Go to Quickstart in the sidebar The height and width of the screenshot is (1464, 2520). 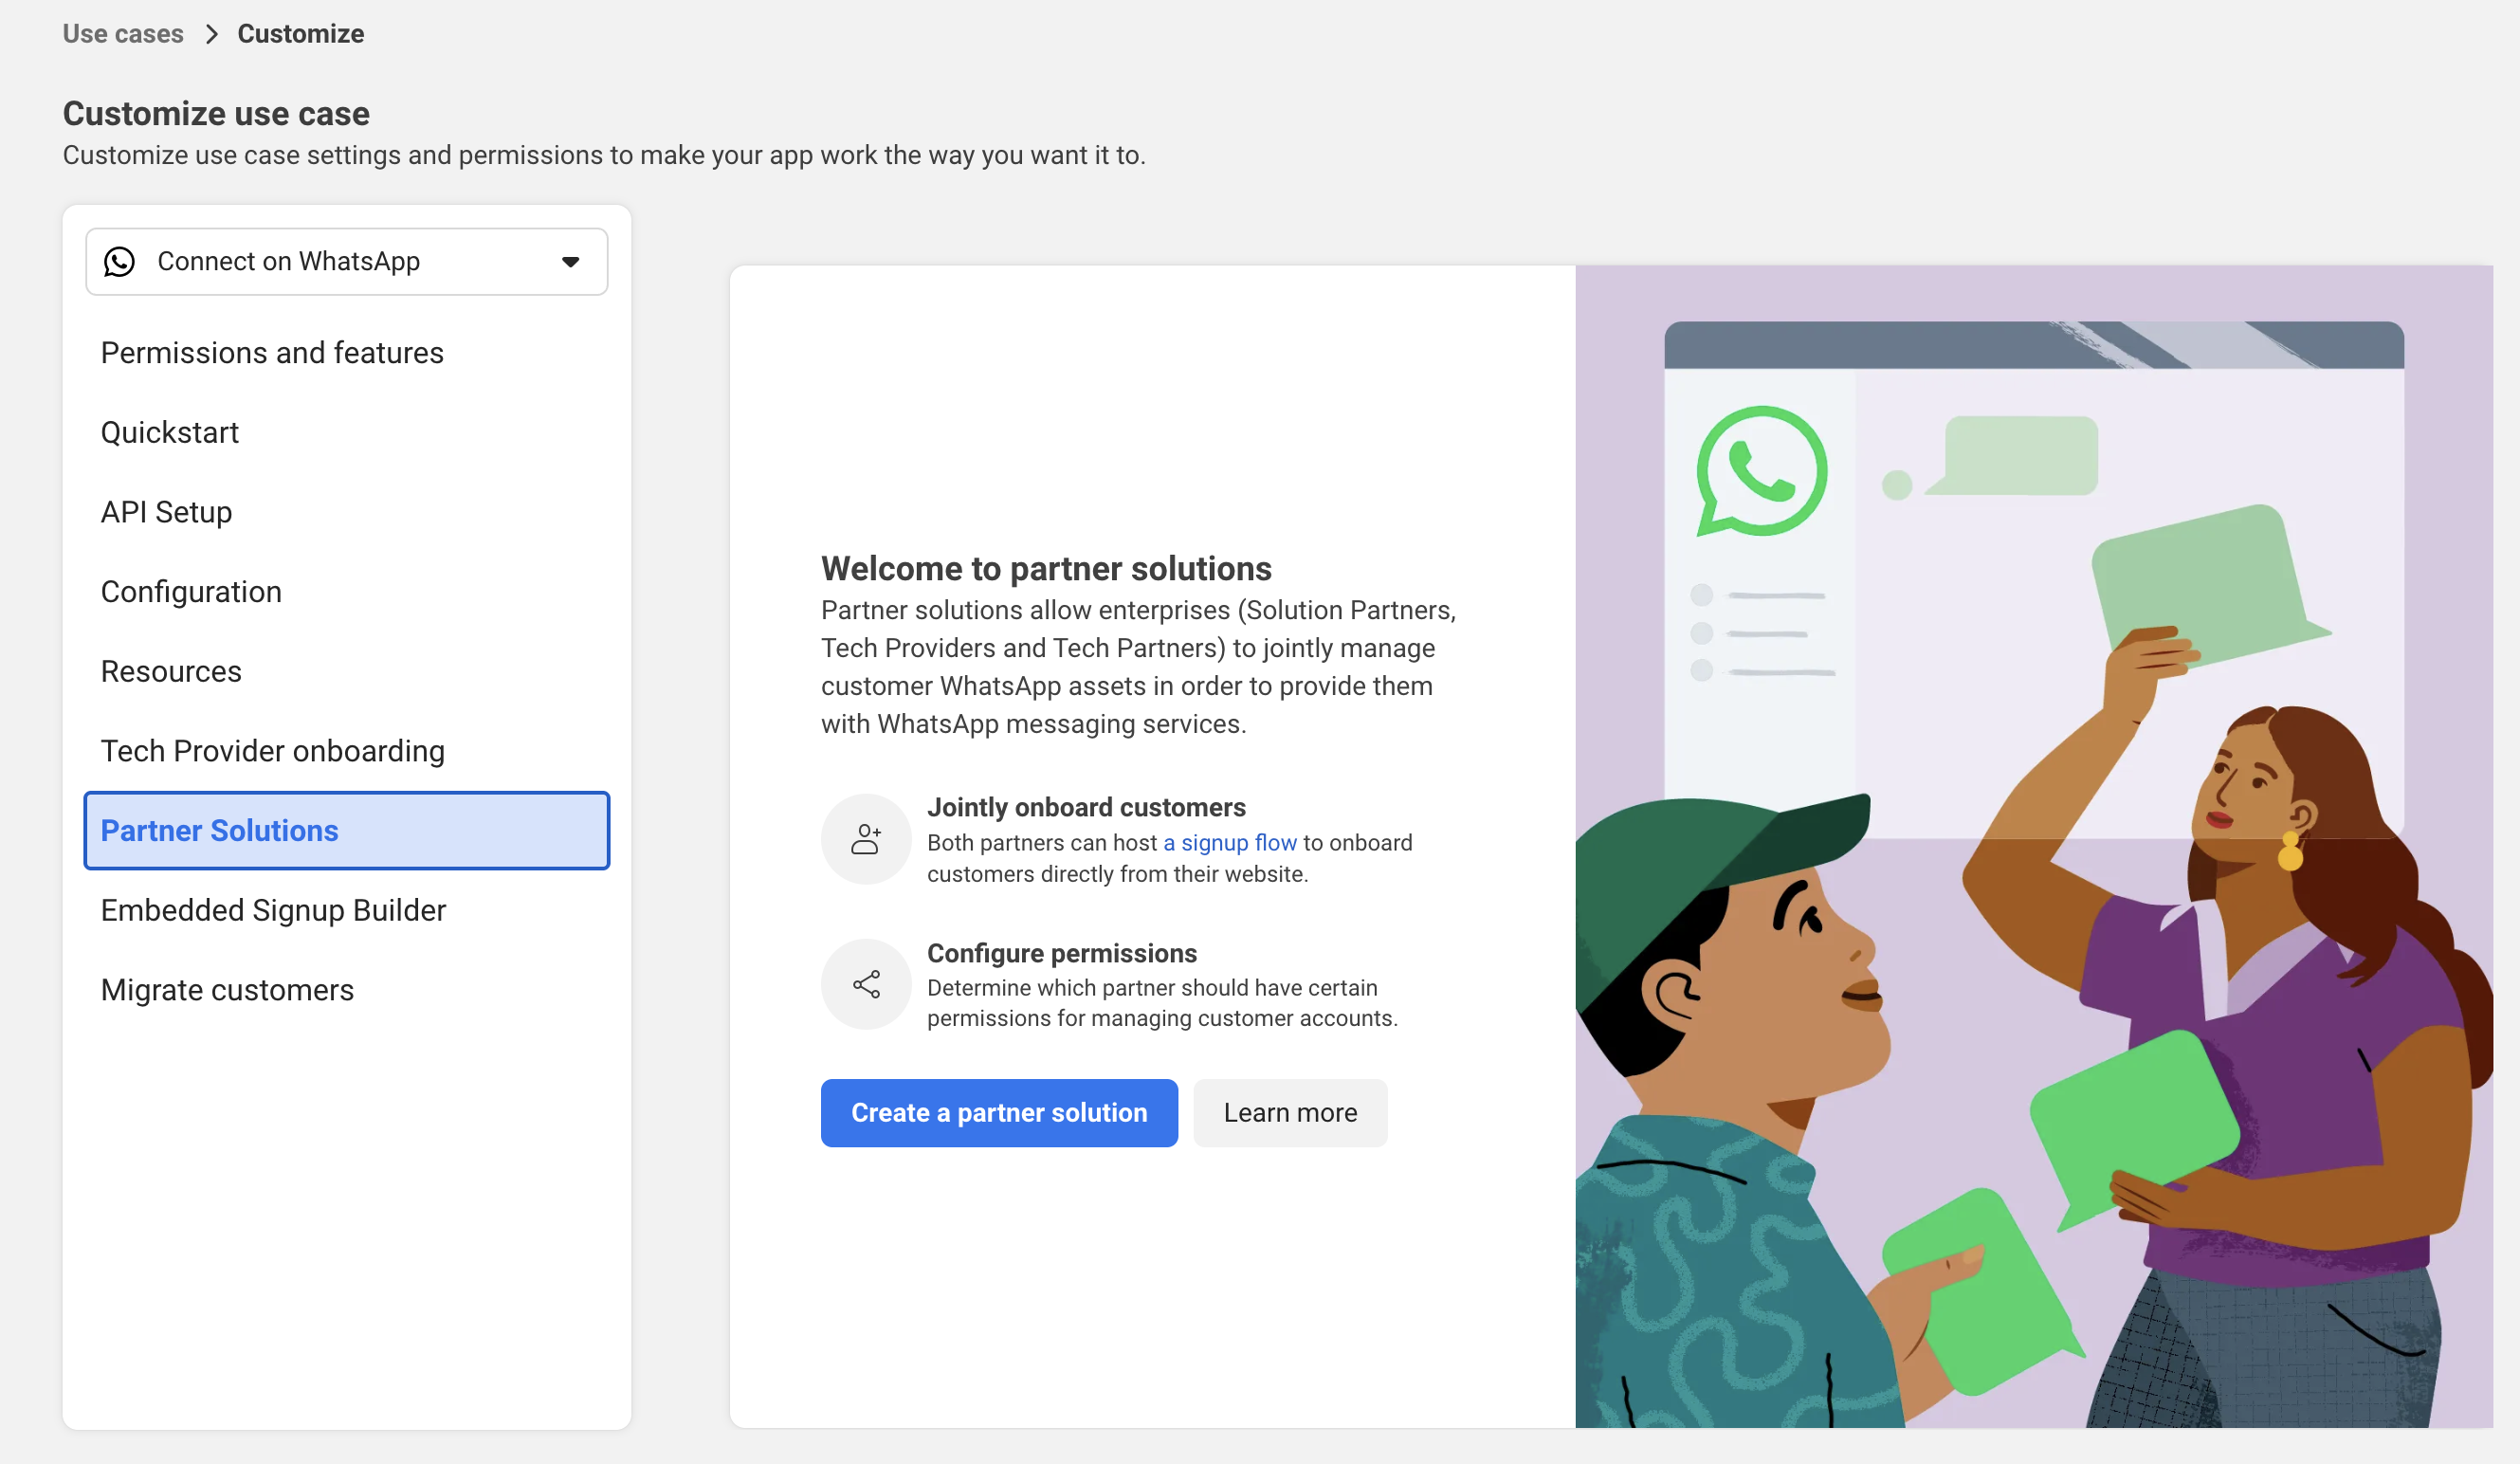(170, 433)
